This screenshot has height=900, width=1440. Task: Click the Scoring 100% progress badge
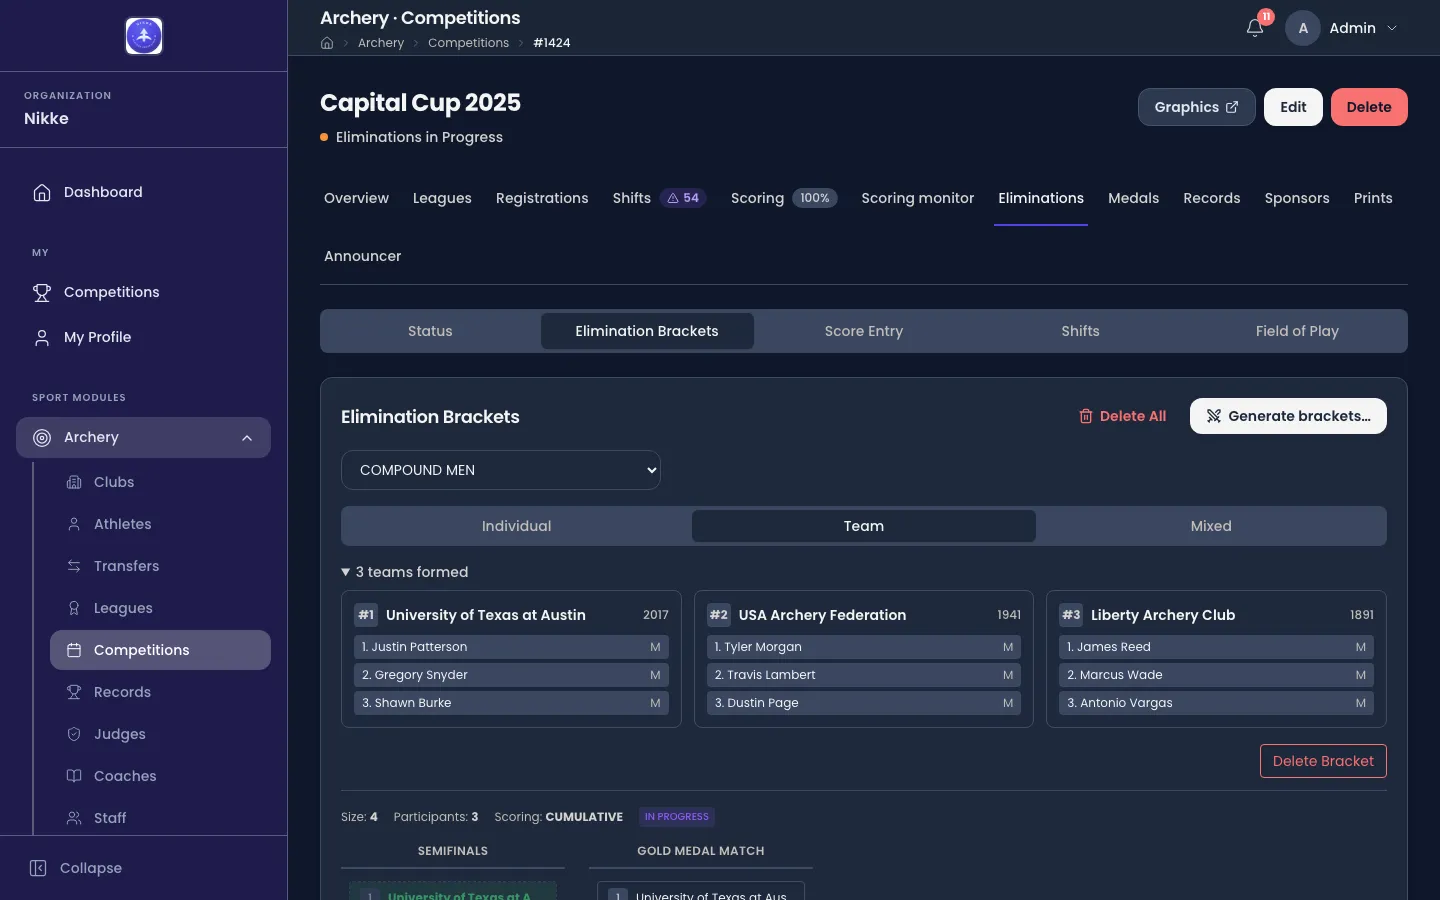[x=815, y=198]
